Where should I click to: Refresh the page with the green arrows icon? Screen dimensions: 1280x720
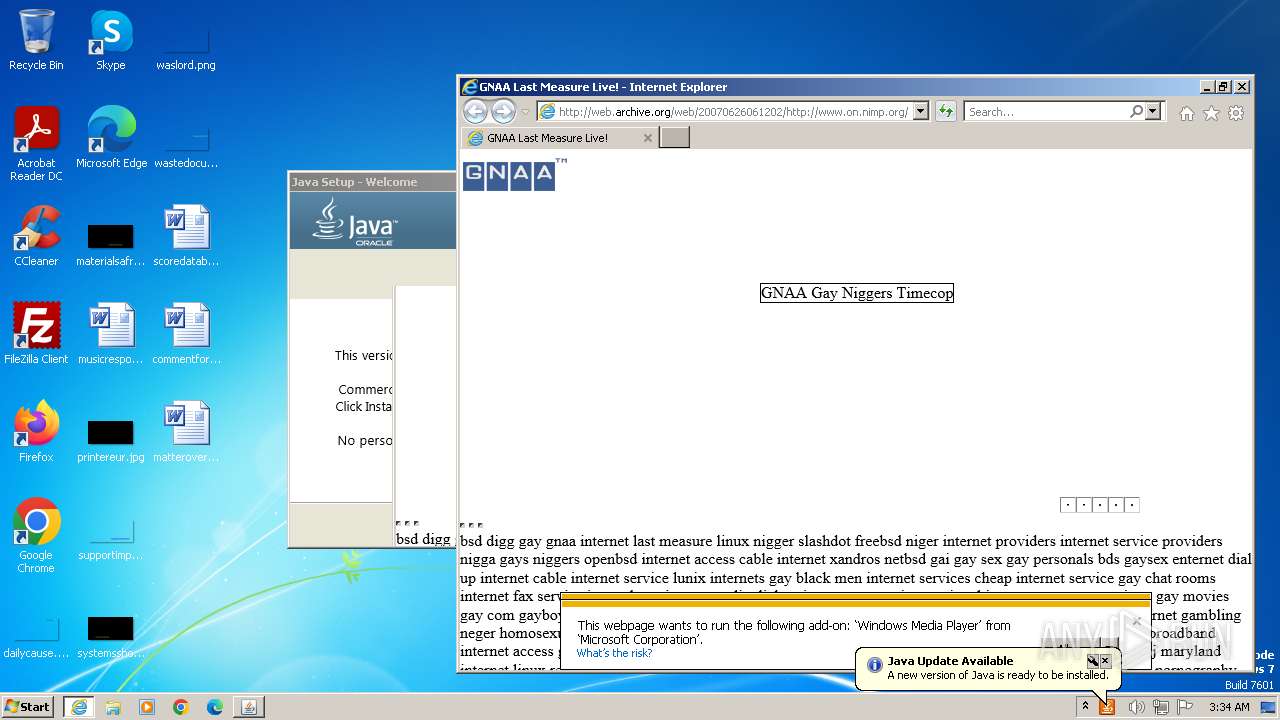[946, 112]
